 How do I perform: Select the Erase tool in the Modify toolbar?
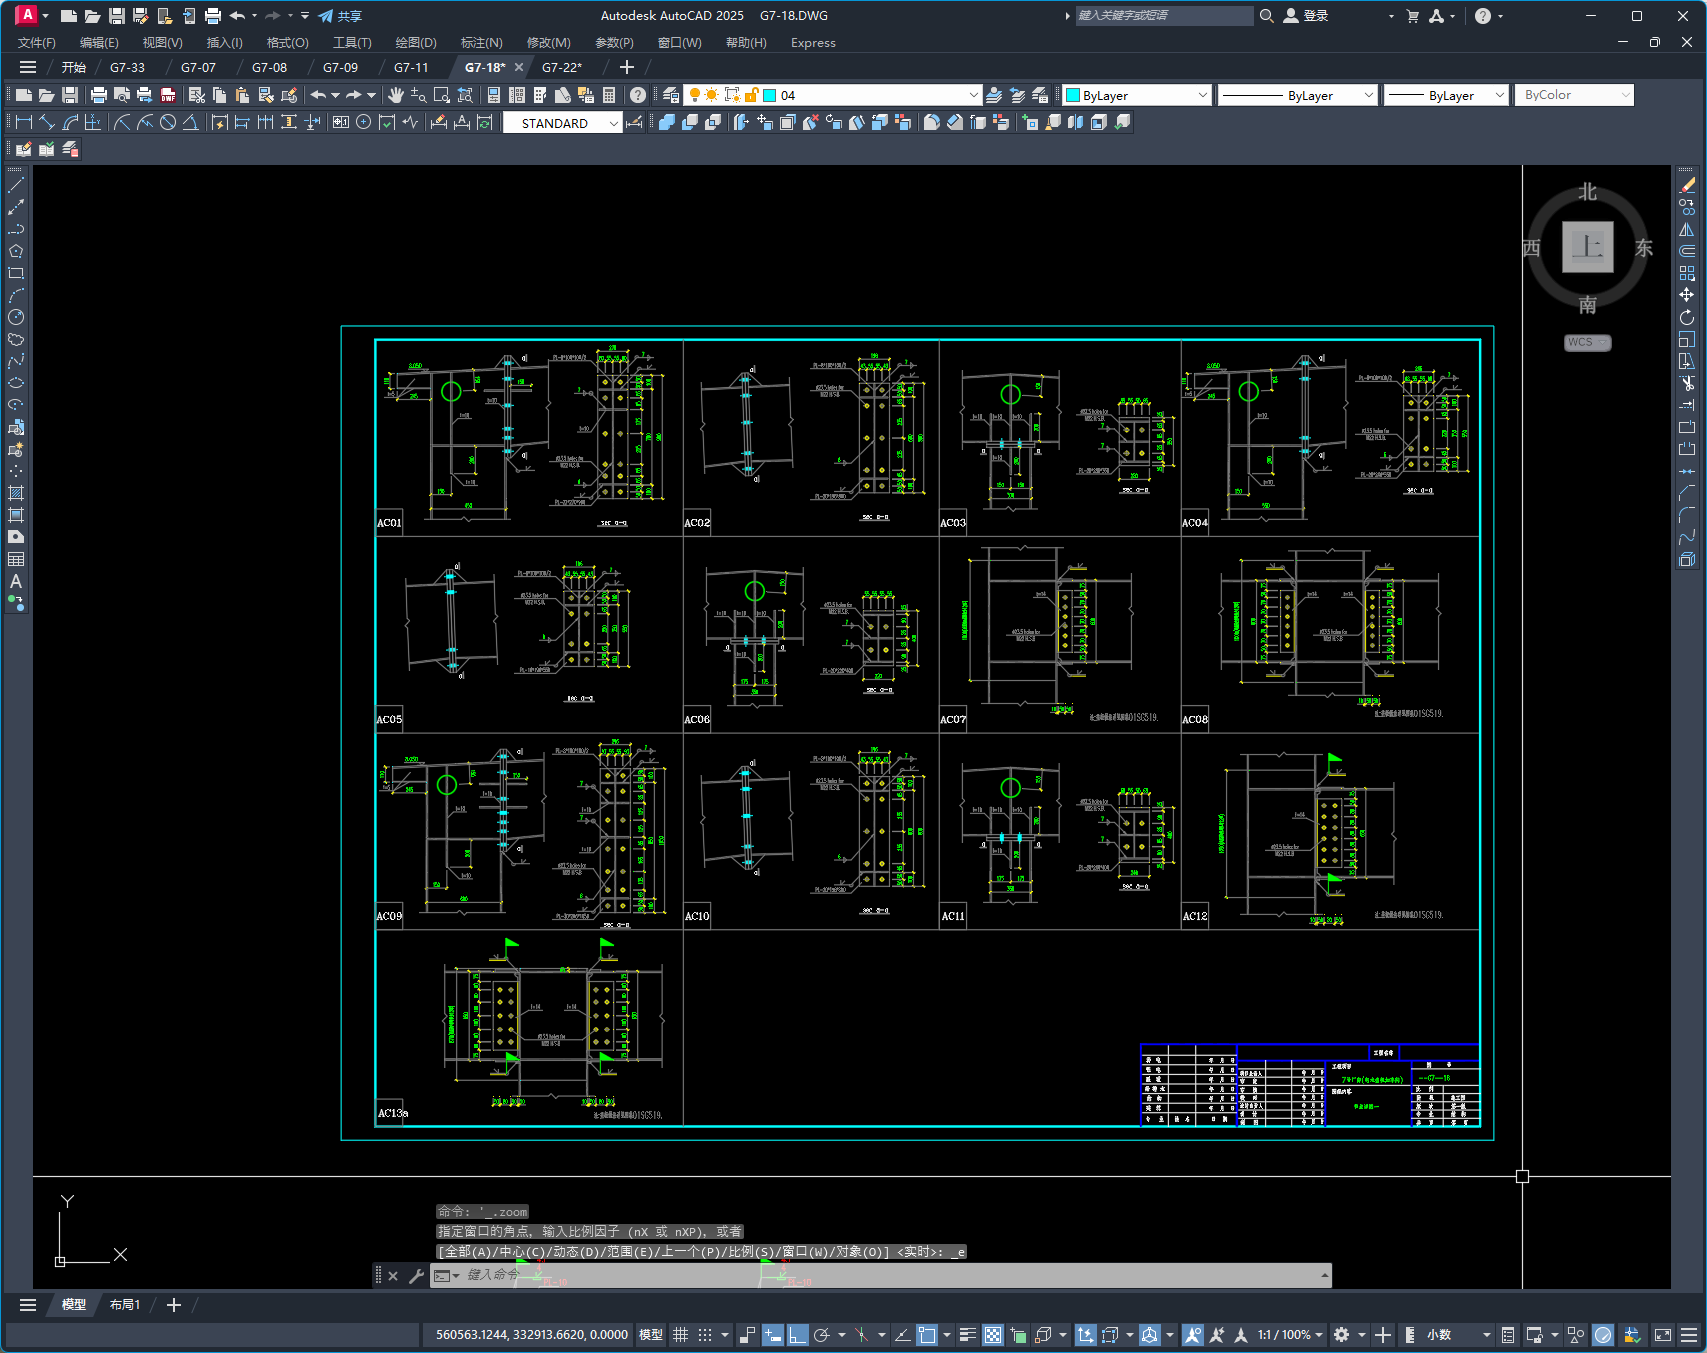[x=1687, y=185]
